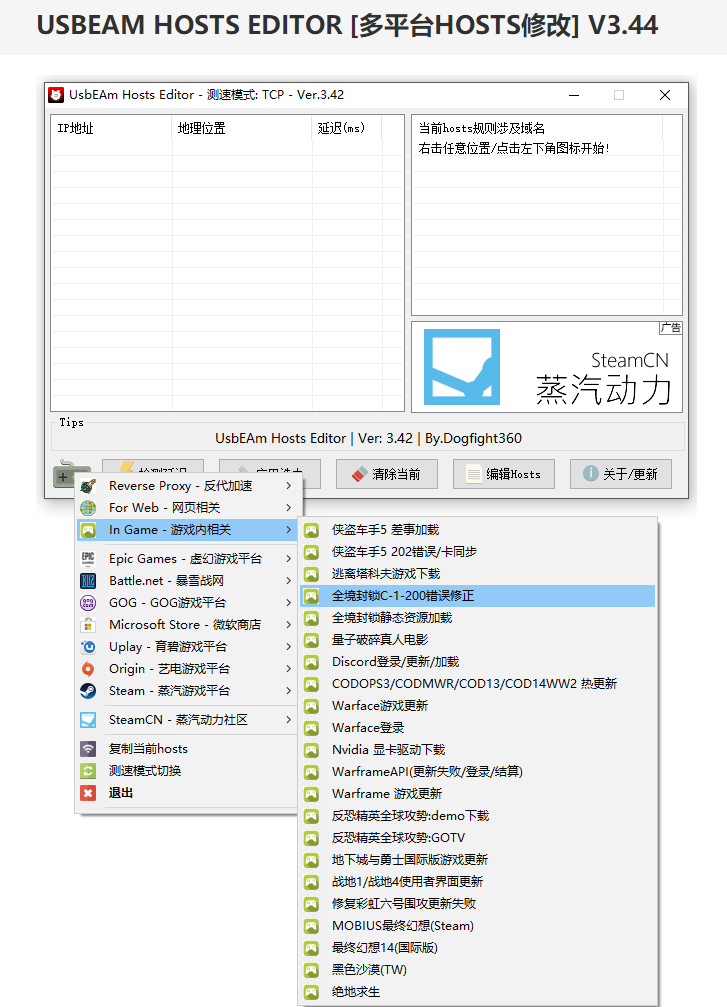Click the Microsoft Store icon
The width and height of the screenshot is (727, 1007).
point(88,625)
